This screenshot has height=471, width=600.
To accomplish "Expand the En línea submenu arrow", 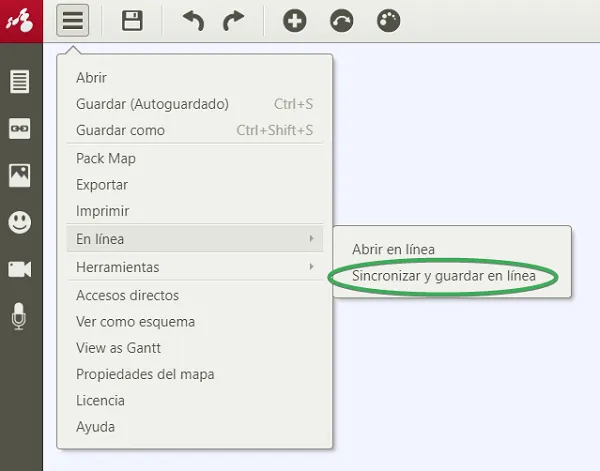I will tap(311, 238).
